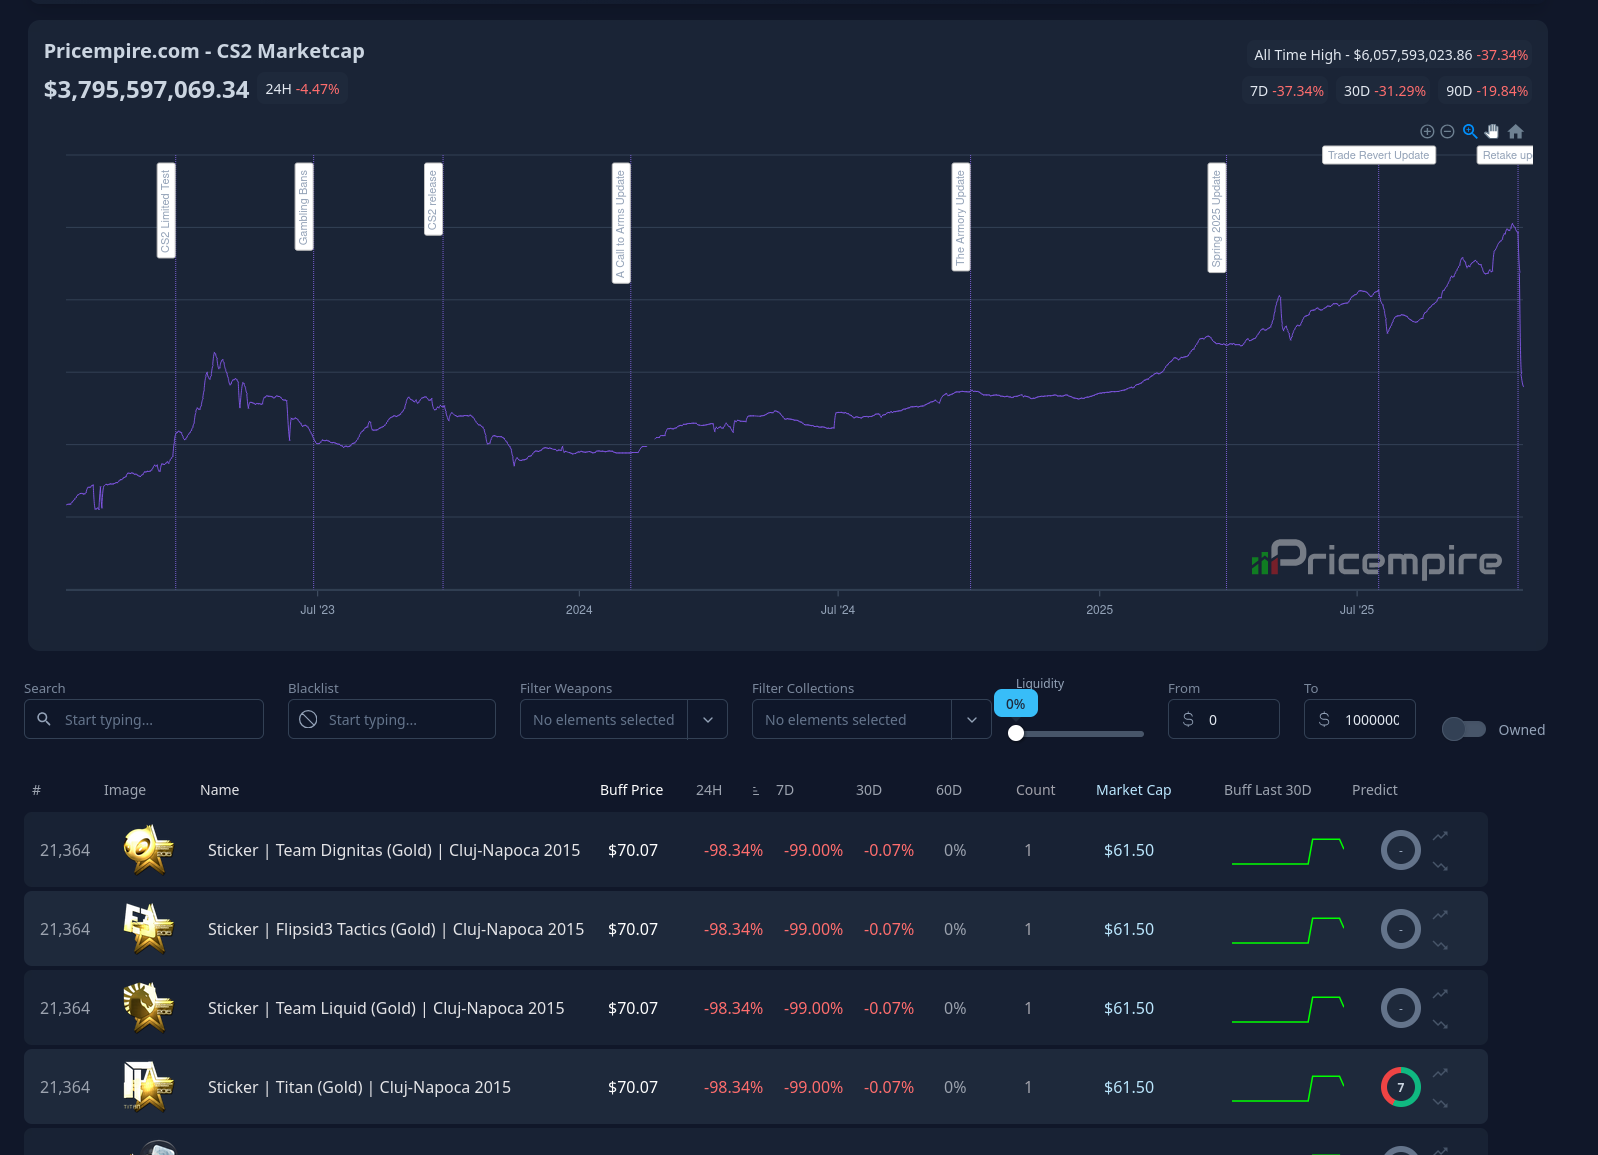Image resolution: width=1598 pixels, height=1155 pixels.
Task: Expand the Filter Weapons dropdown
Action: point(707,720)
